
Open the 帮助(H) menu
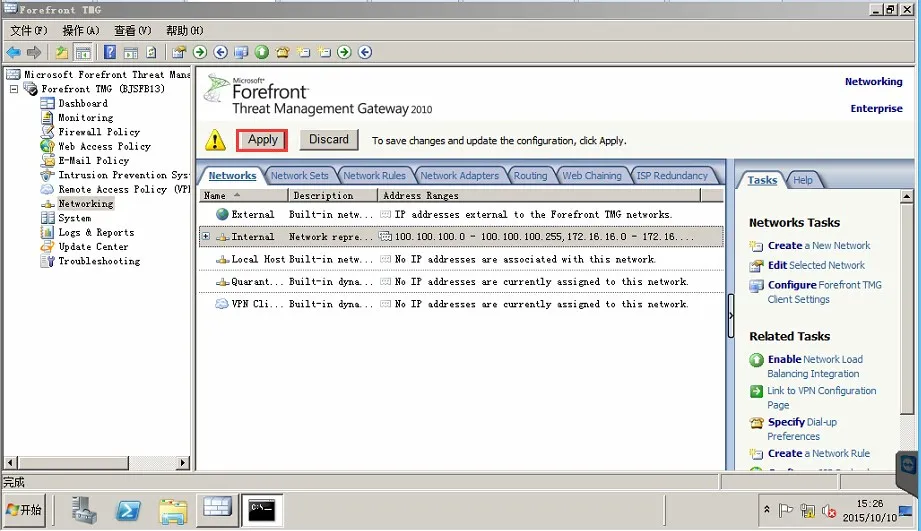pos(184,31)
